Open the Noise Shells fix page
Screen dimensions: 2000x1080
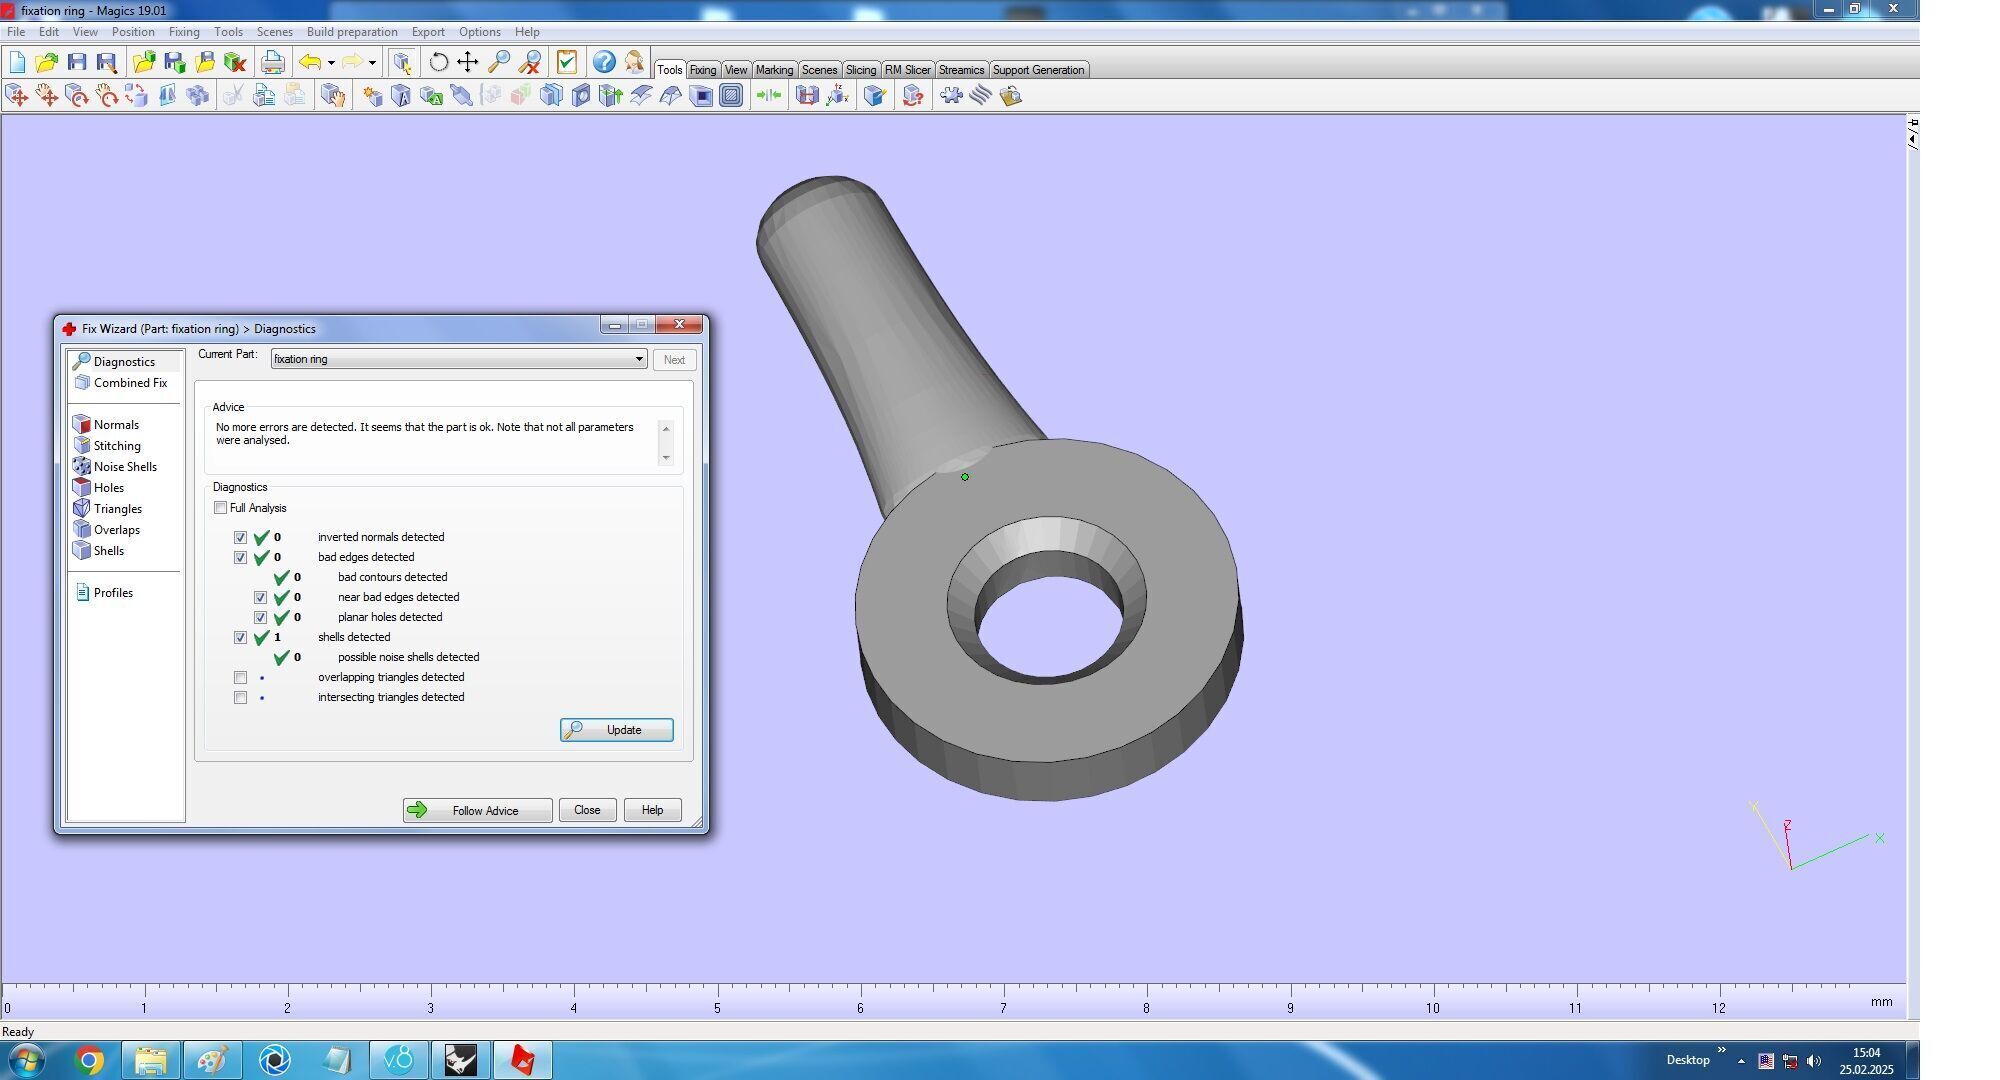click(x=124, y=467)
